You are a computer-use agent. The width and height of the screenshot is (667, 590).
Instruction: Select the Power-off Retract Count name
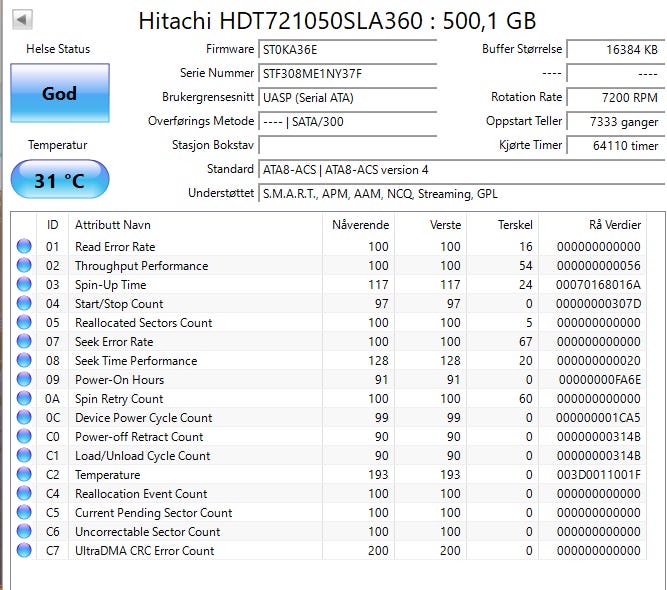(139, 436)
